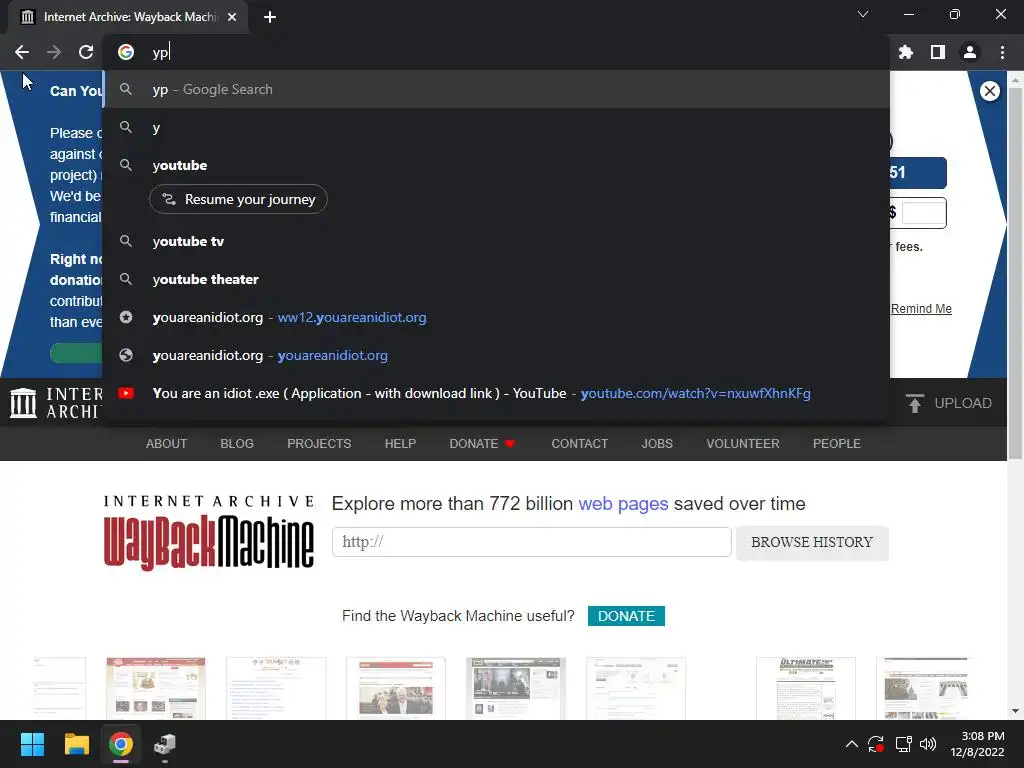Click the 'Resume your journey' chip
This screenshot has height=768, width=1024.
point(238,199)
